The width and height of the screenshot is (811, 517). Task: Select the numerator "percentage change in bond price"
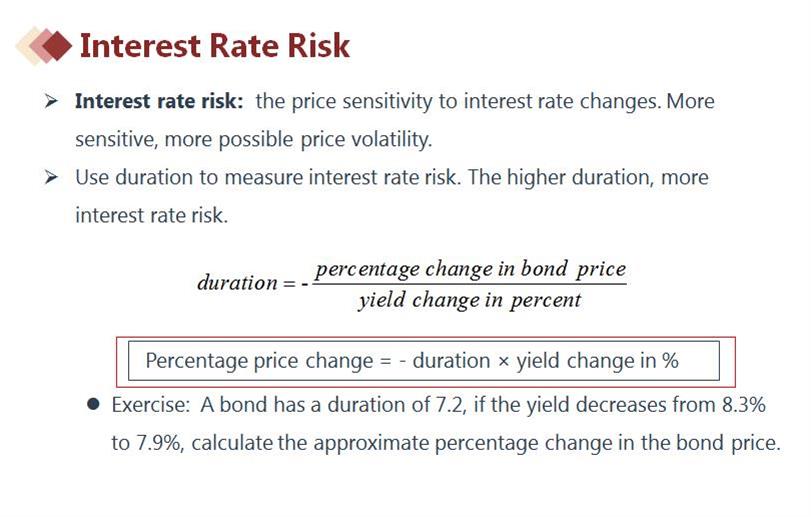coord(470,269)
